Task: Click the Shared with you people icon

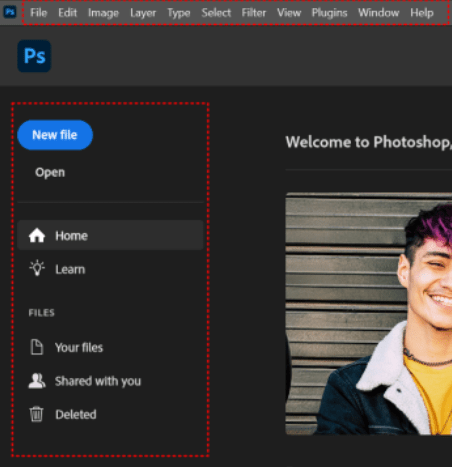Action: (x=37, y=381)
